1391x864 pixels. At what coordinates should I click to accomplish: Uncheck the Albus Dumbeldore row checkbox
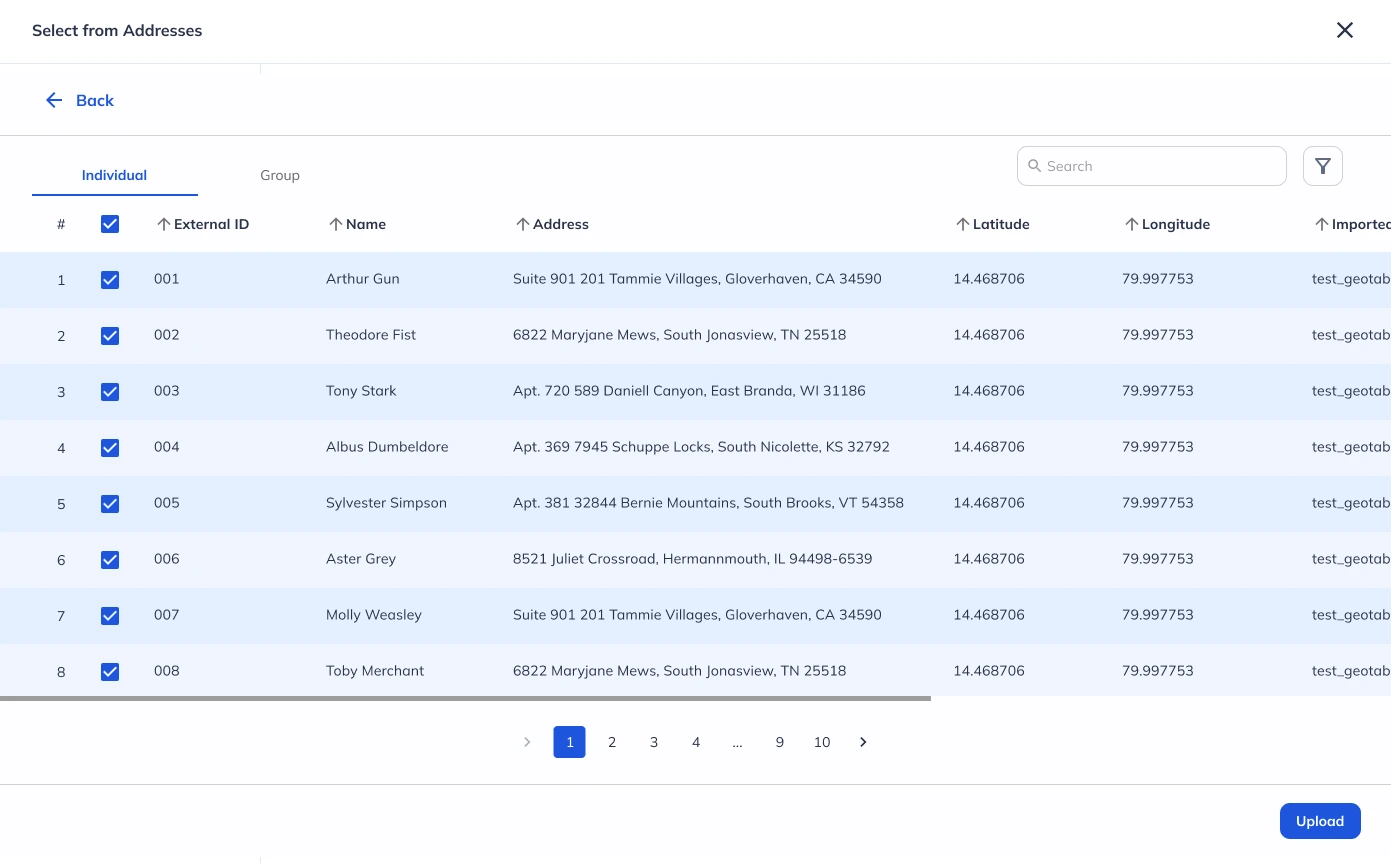(x=110, y=448)
